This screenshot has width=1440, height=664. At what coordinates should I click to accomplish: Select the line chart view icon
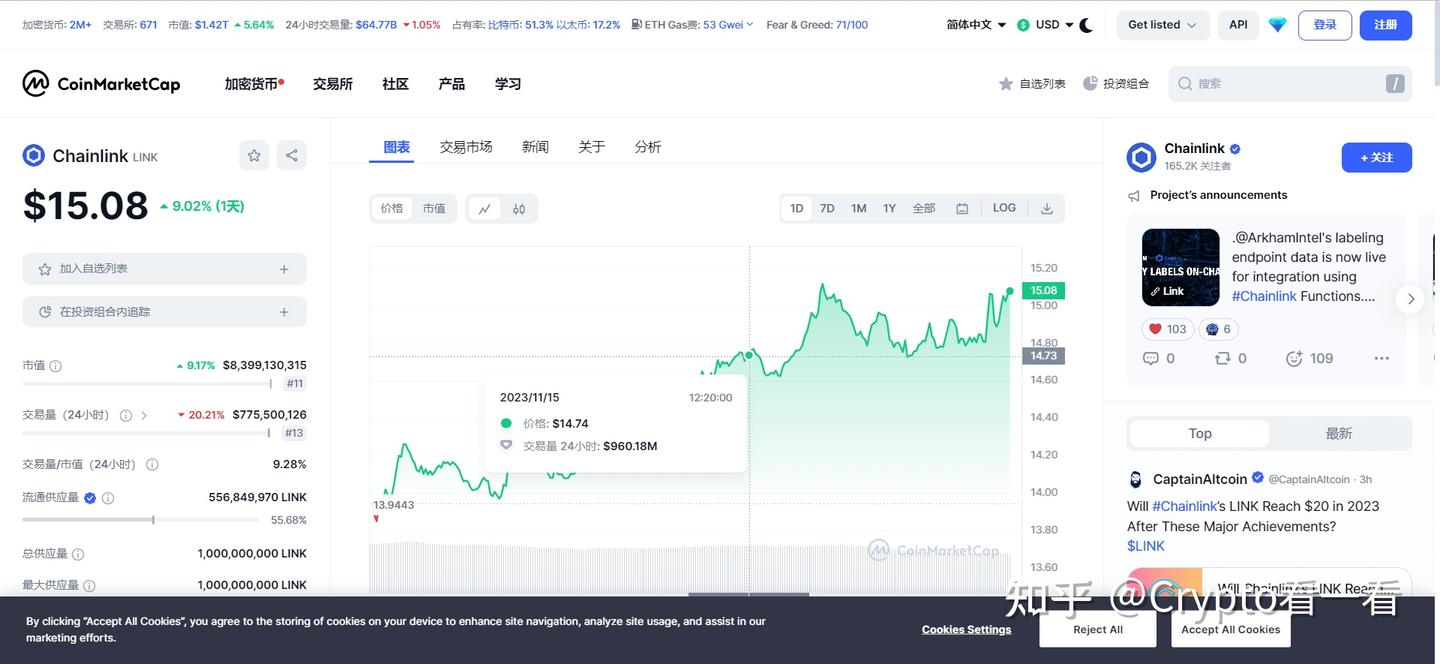[x=484, y=208]
